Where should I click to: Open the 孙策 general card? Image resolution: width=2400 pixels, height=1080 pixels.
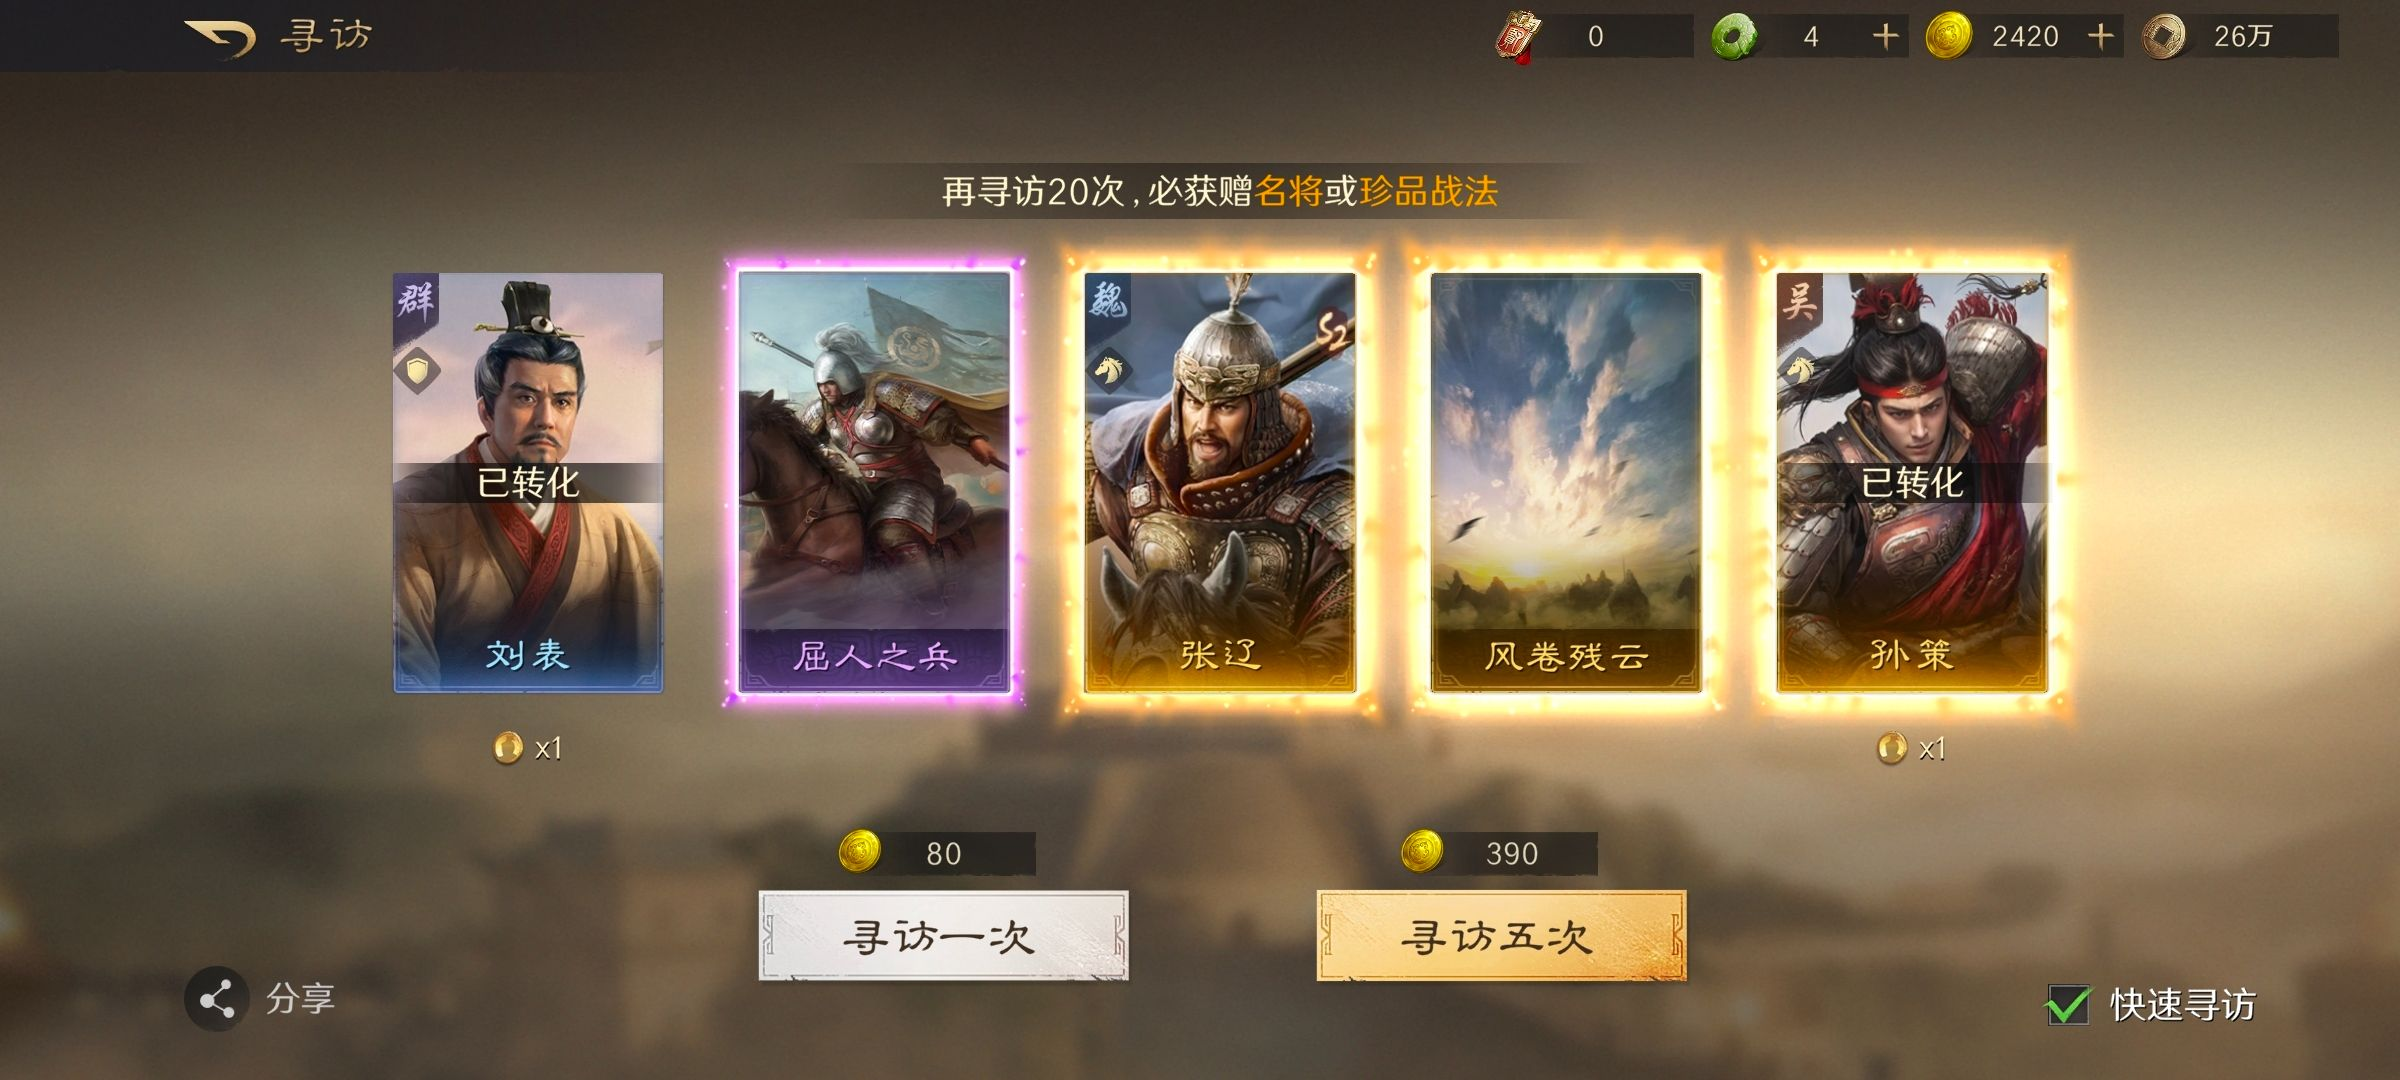tap(1912, 482)
